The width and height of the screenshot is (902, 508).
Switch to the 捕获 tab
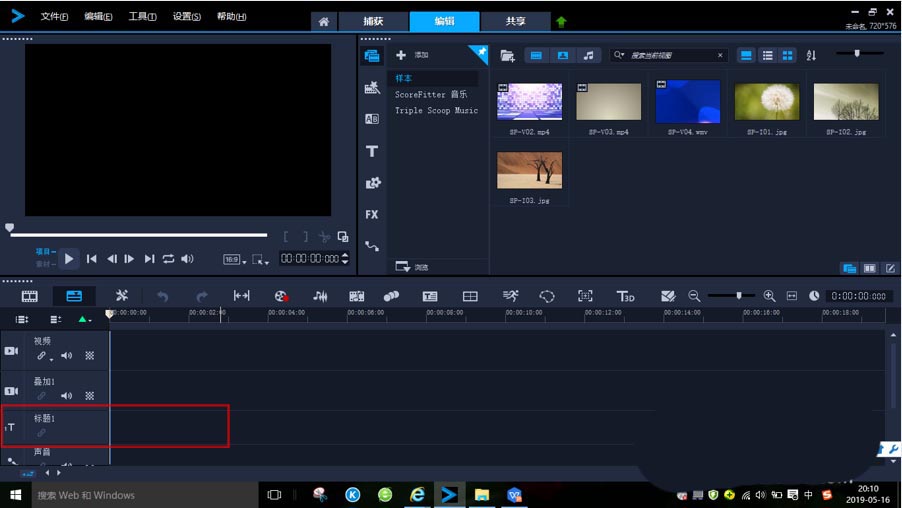point(373,21)
